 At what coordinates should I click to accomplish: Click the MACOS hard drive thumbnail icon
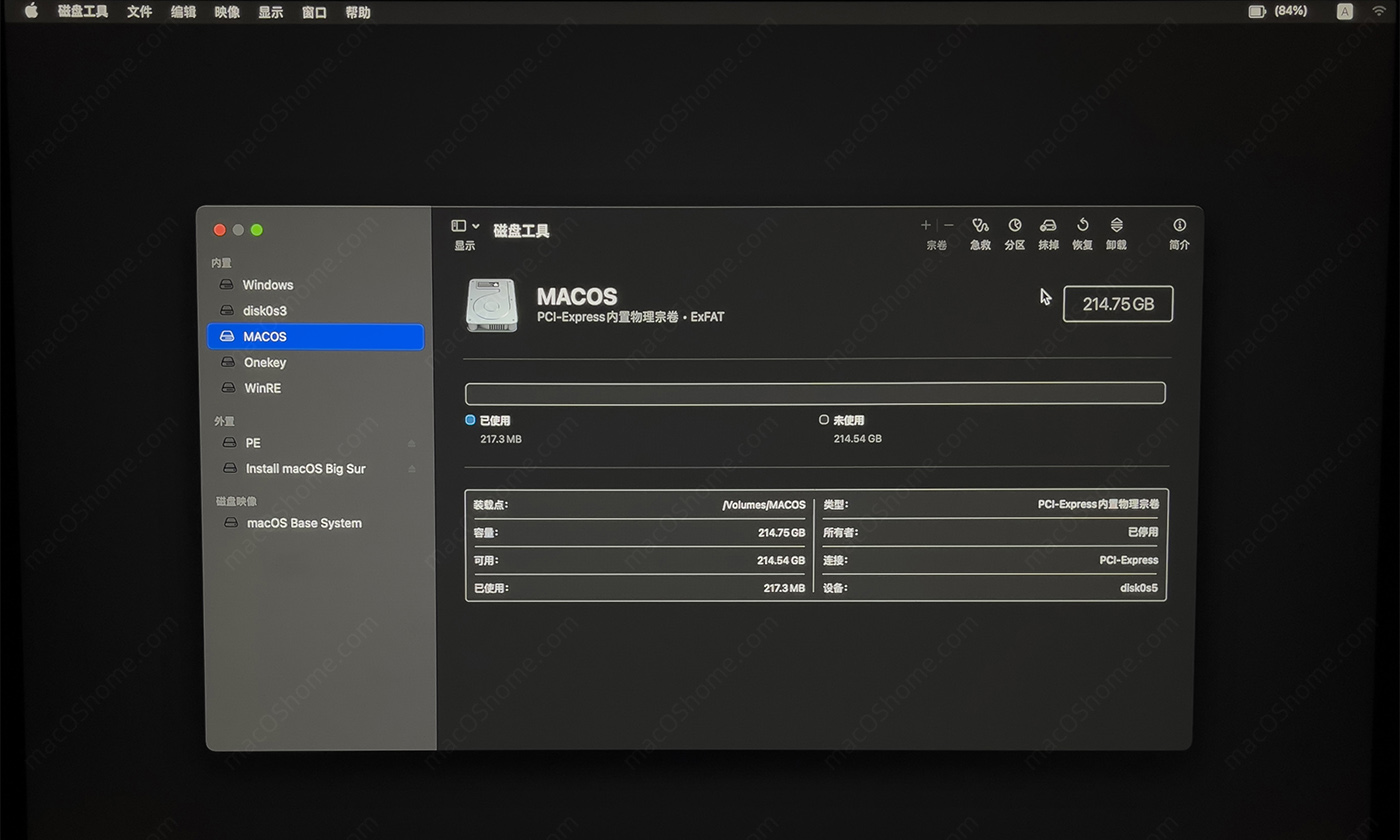[492, 305]
